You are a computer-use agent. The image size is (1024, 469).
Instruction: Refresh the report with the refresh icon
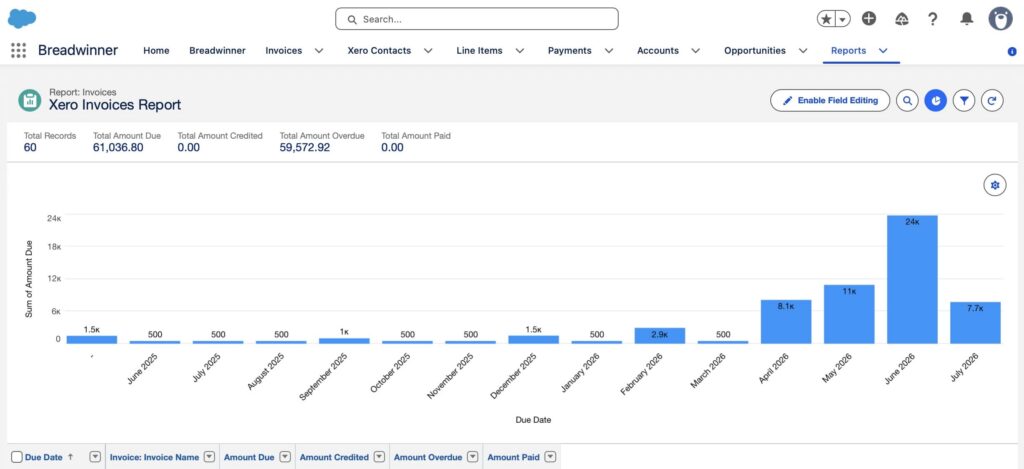(992, 101)
